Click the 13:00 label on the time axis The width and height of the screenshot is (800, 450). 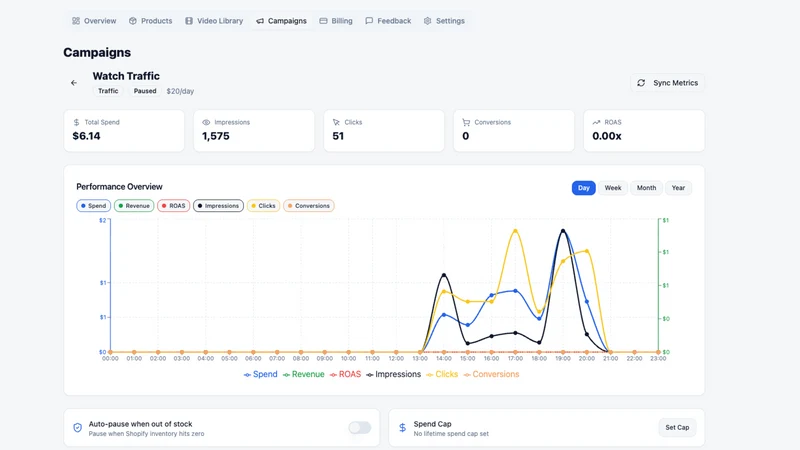point(420,359)
